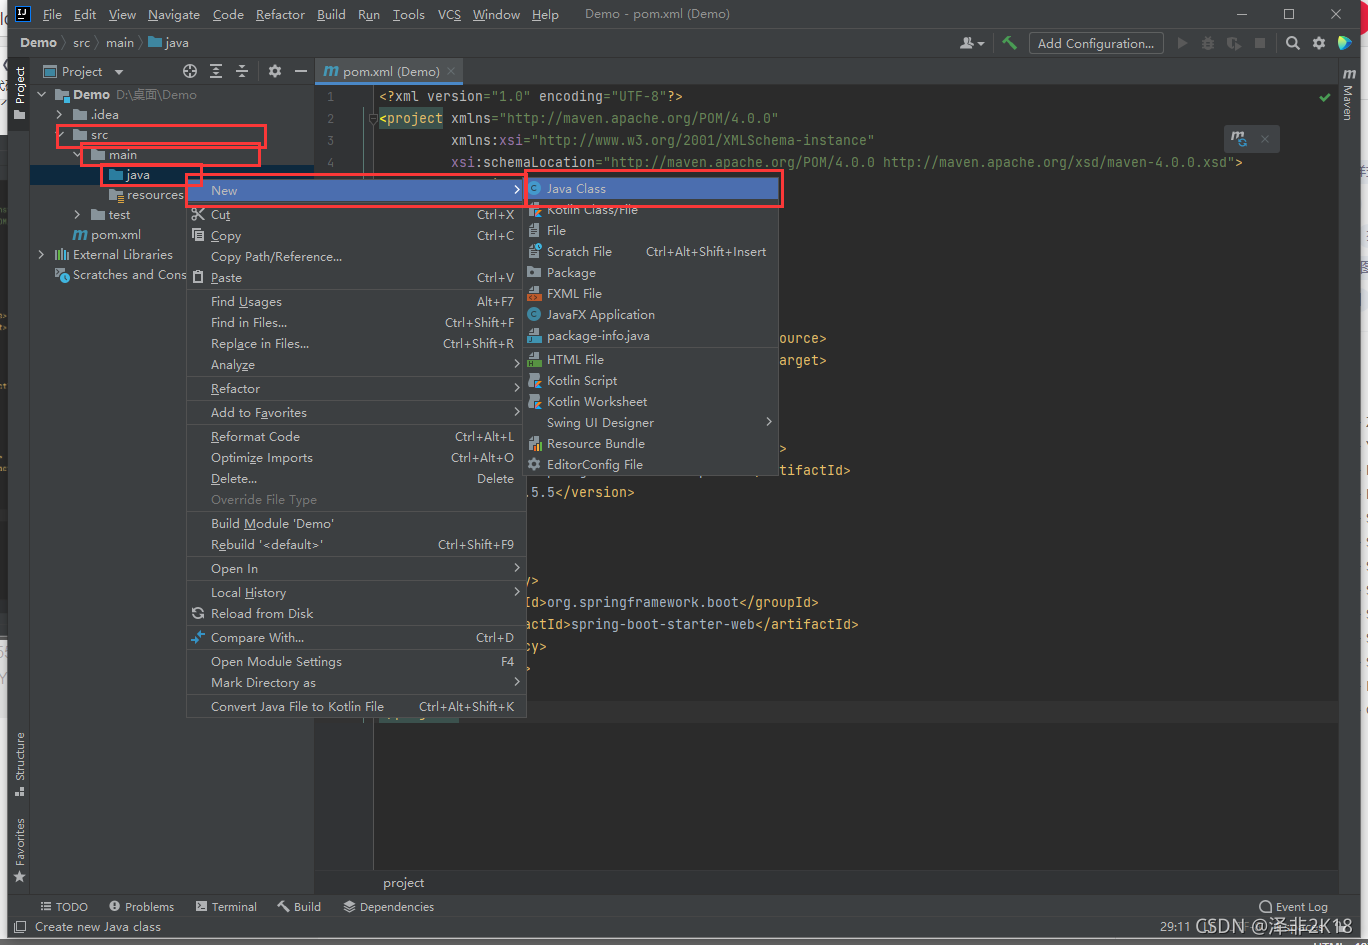The width and height of the screenshot is (1368, 945).
Task: Expand all in Project panel
Action: pos(216,71)
